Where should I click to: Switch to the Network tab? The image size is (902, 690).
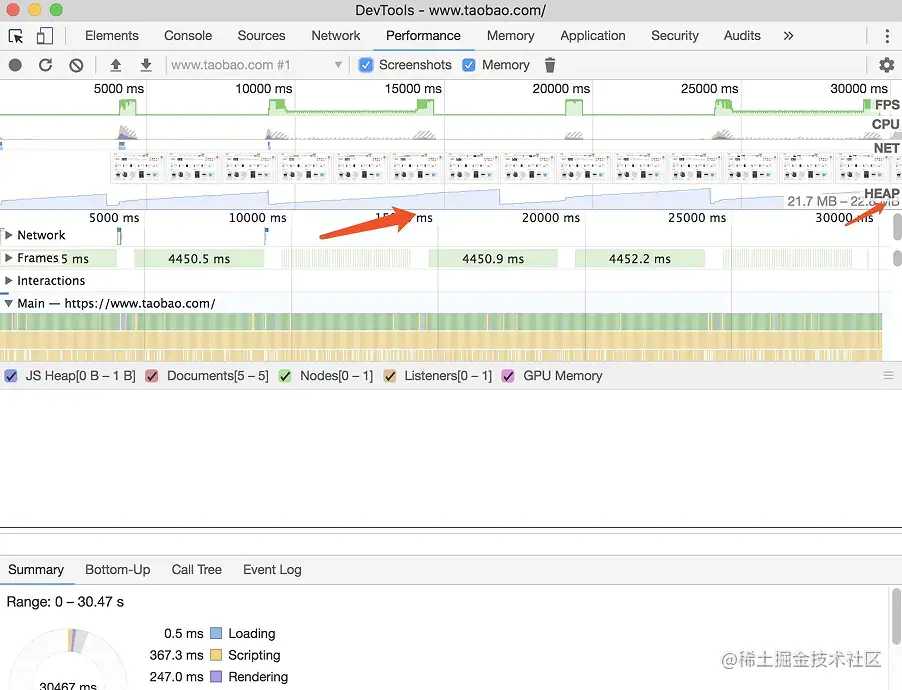pyautogui.click(x=336, y=36)
